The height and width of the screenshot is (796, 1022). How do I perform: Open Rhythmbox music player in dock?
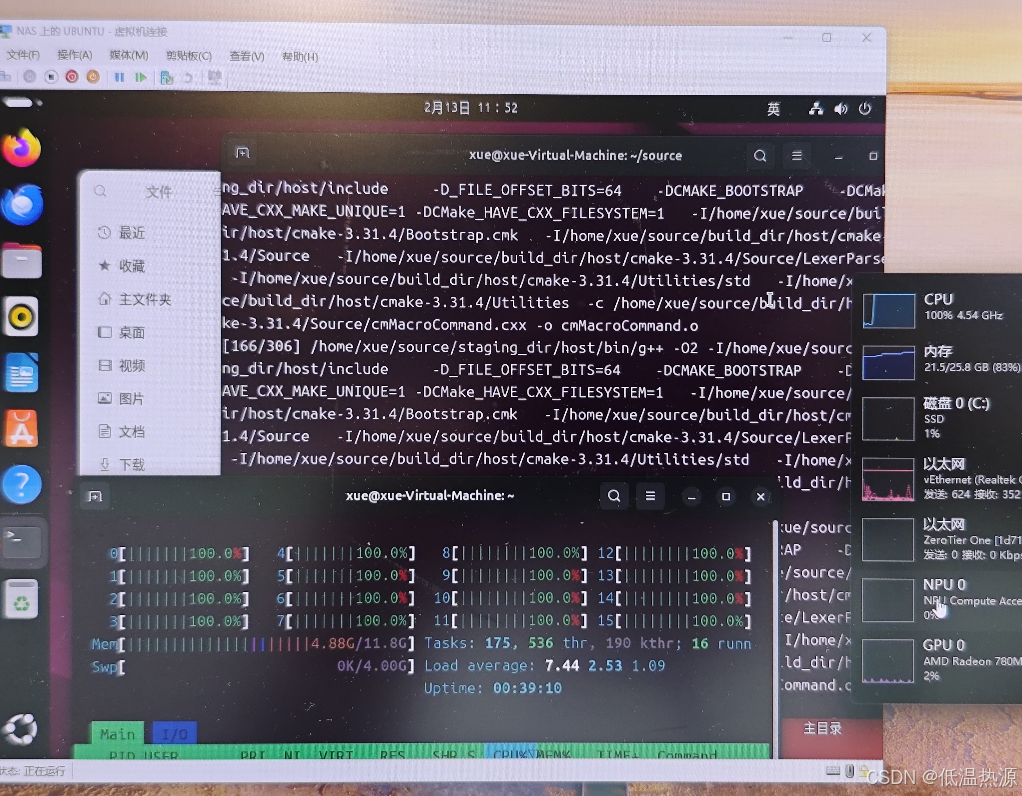coord(21,316)
